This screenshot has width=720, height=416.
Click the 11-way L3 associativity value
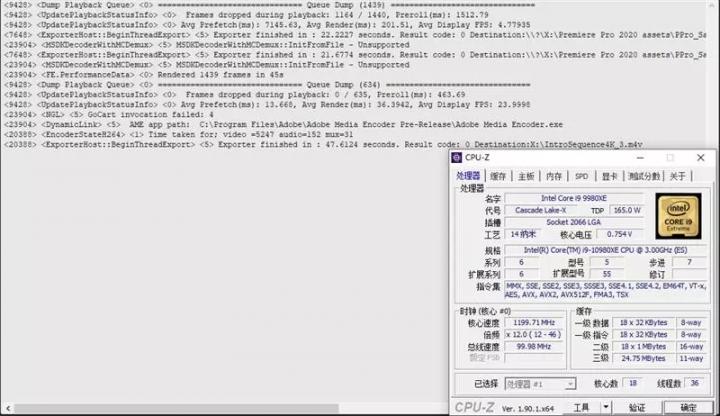[x=692, y=359]
